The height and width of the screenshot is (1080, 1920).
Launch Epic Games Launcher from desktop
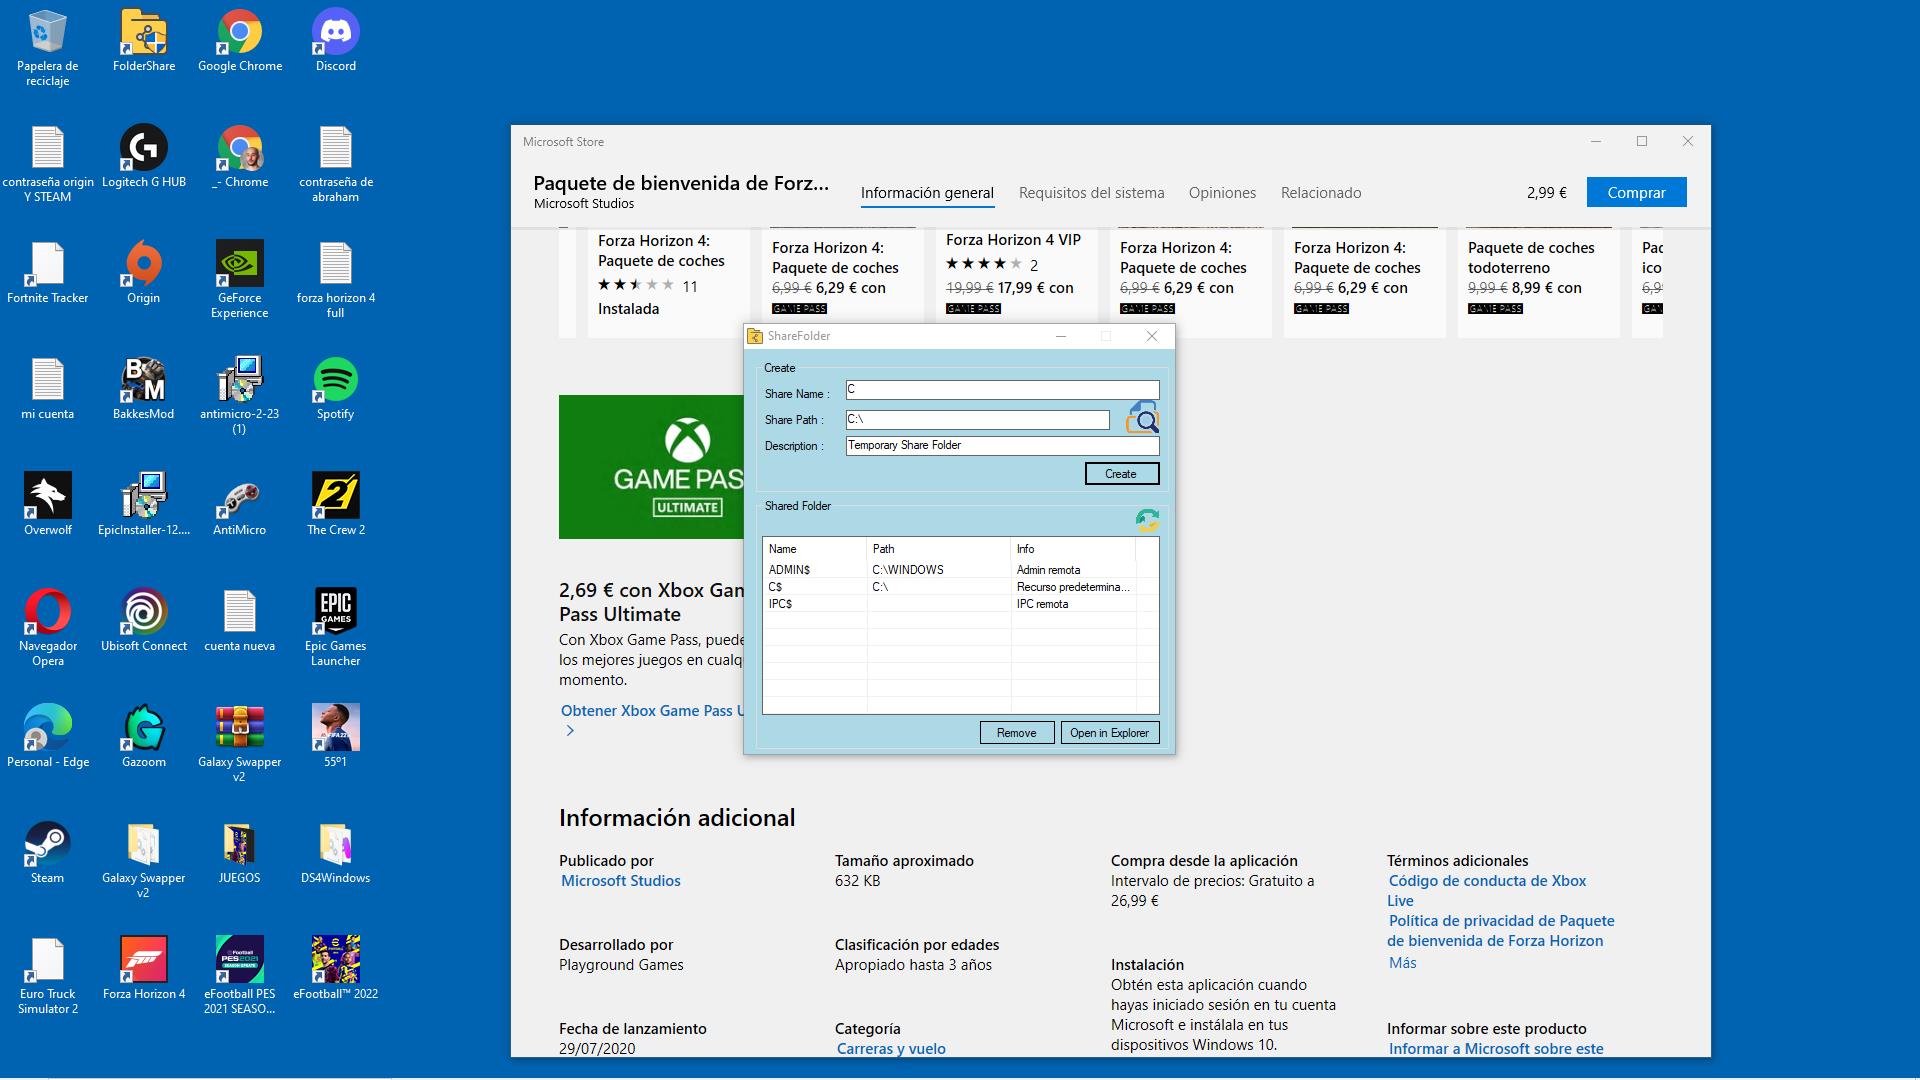335,614
